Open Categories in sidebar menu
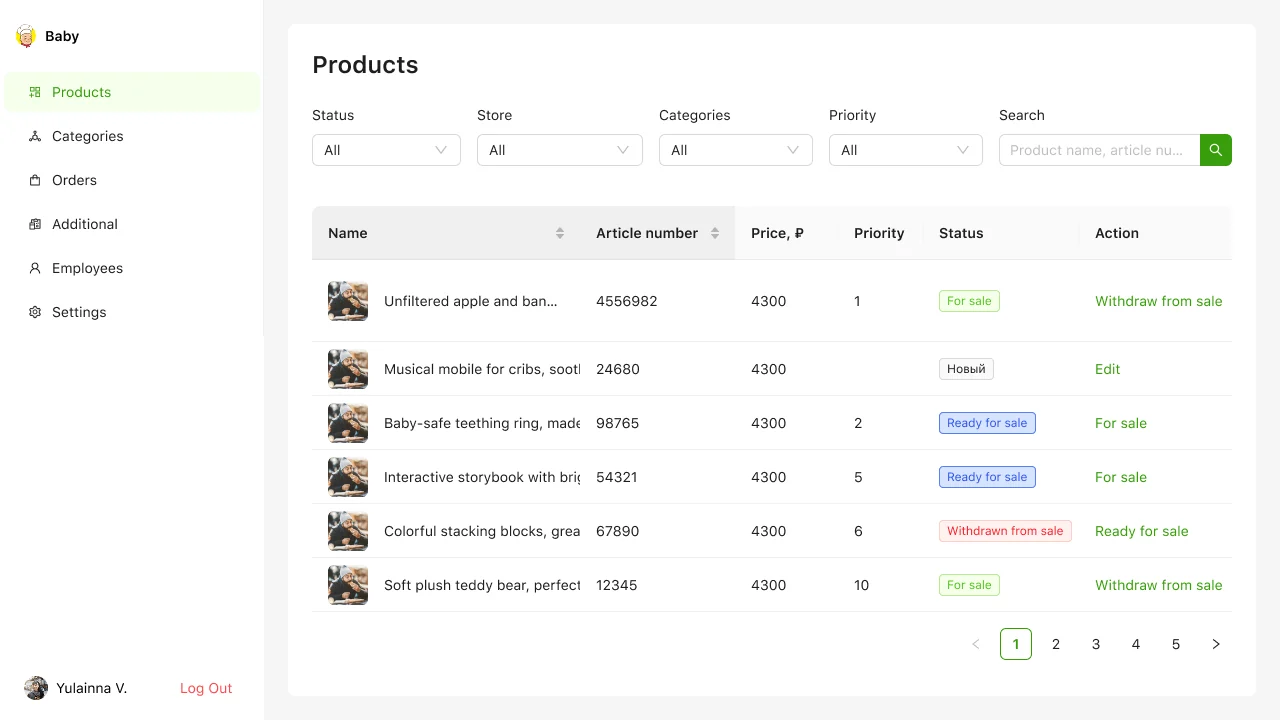Screen dimensions: 1280x720 click(132, 136)
